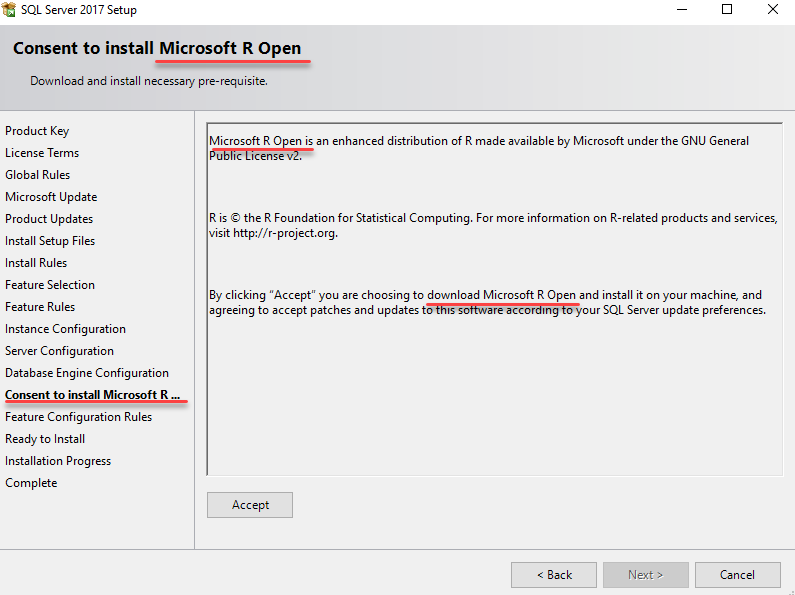Viewport: 795px width, 595px height.
Task: Select the Global Rules step
Action: pyautogui.click(x=38, y=175)
